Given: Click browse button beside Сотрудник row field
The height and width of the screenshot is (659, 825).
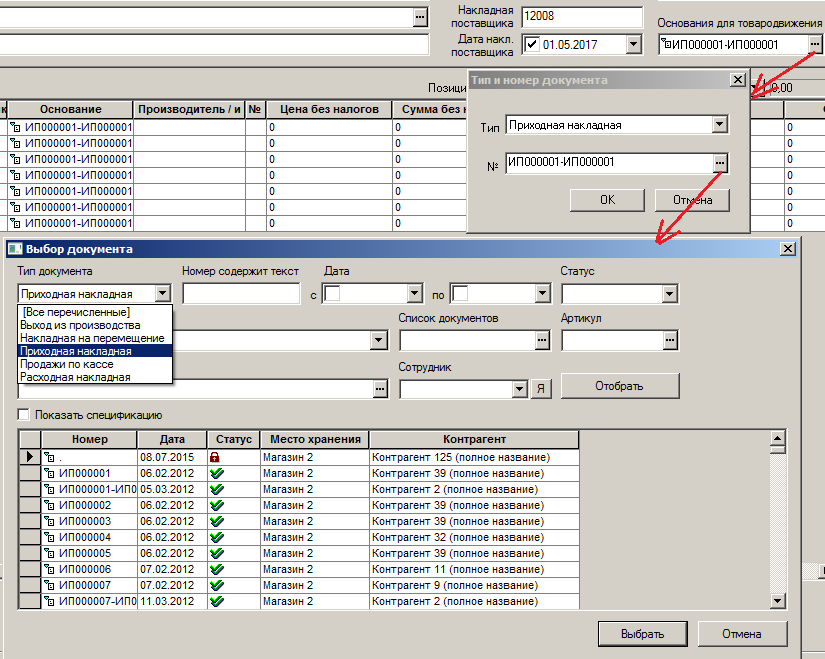Looking at the screenshot, I should 380,389.
